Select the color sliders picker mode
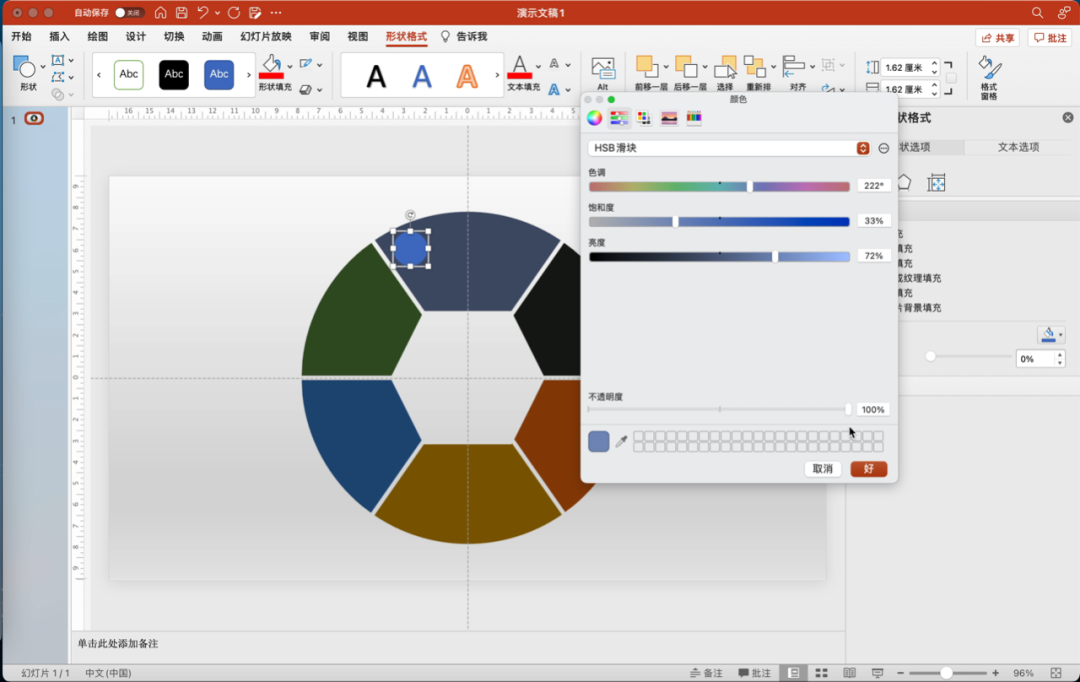The image size is (1080, 682). 619,118
